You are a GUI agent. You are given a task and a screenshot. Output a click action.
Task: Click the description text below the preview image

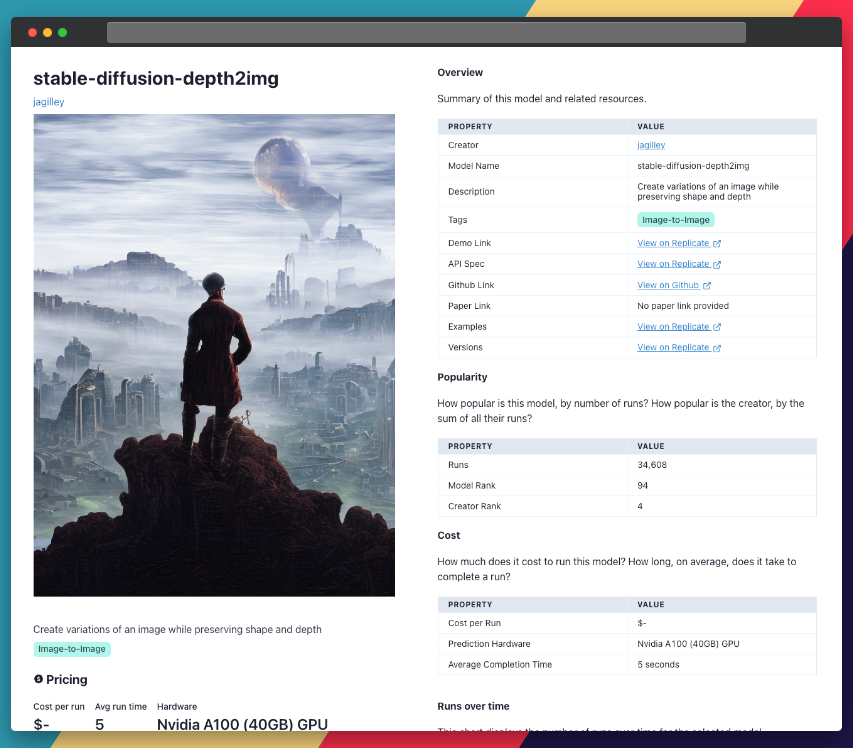pyautogui.click(x=177, y=629)
